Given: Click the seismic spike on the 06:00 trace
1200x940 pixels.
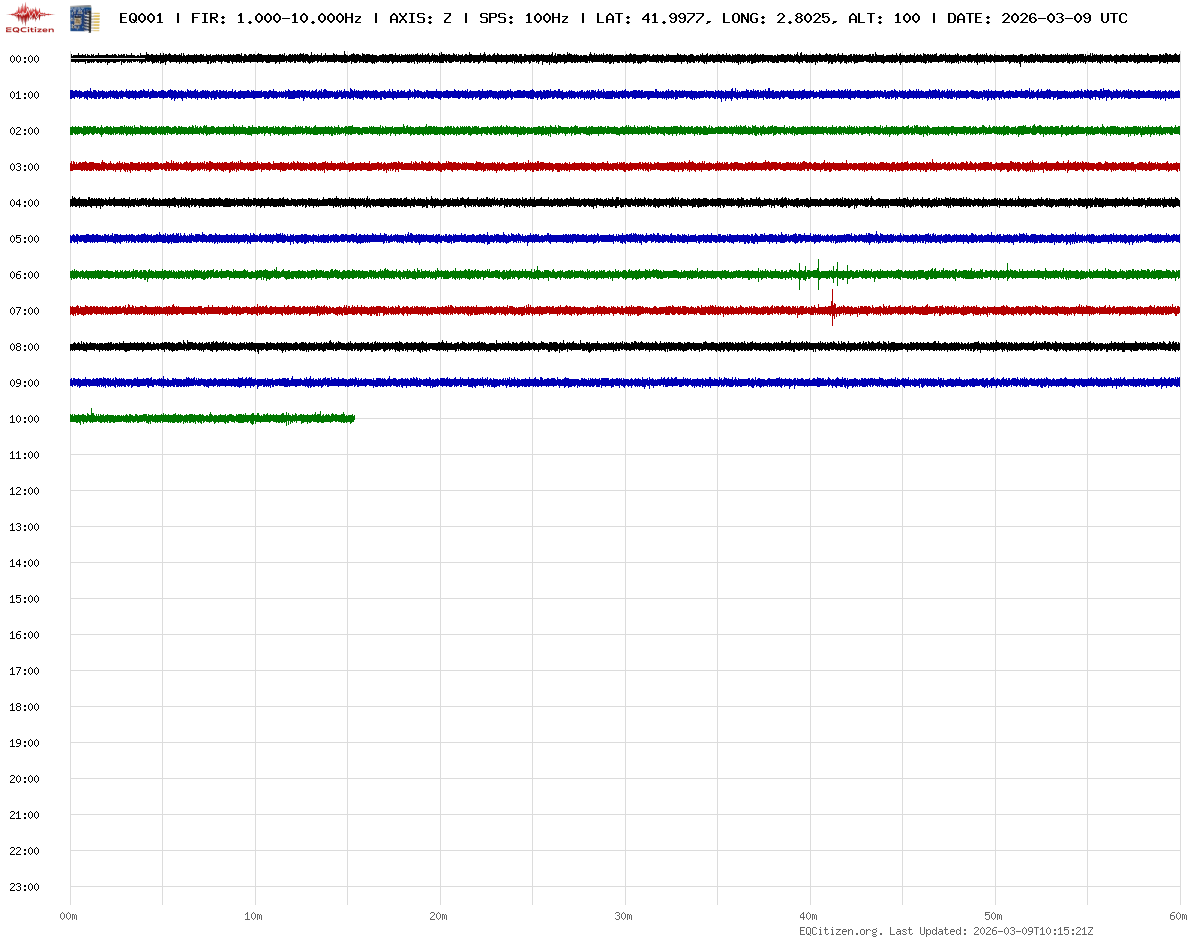Looking at the screenshot, I should coord(819,273).
